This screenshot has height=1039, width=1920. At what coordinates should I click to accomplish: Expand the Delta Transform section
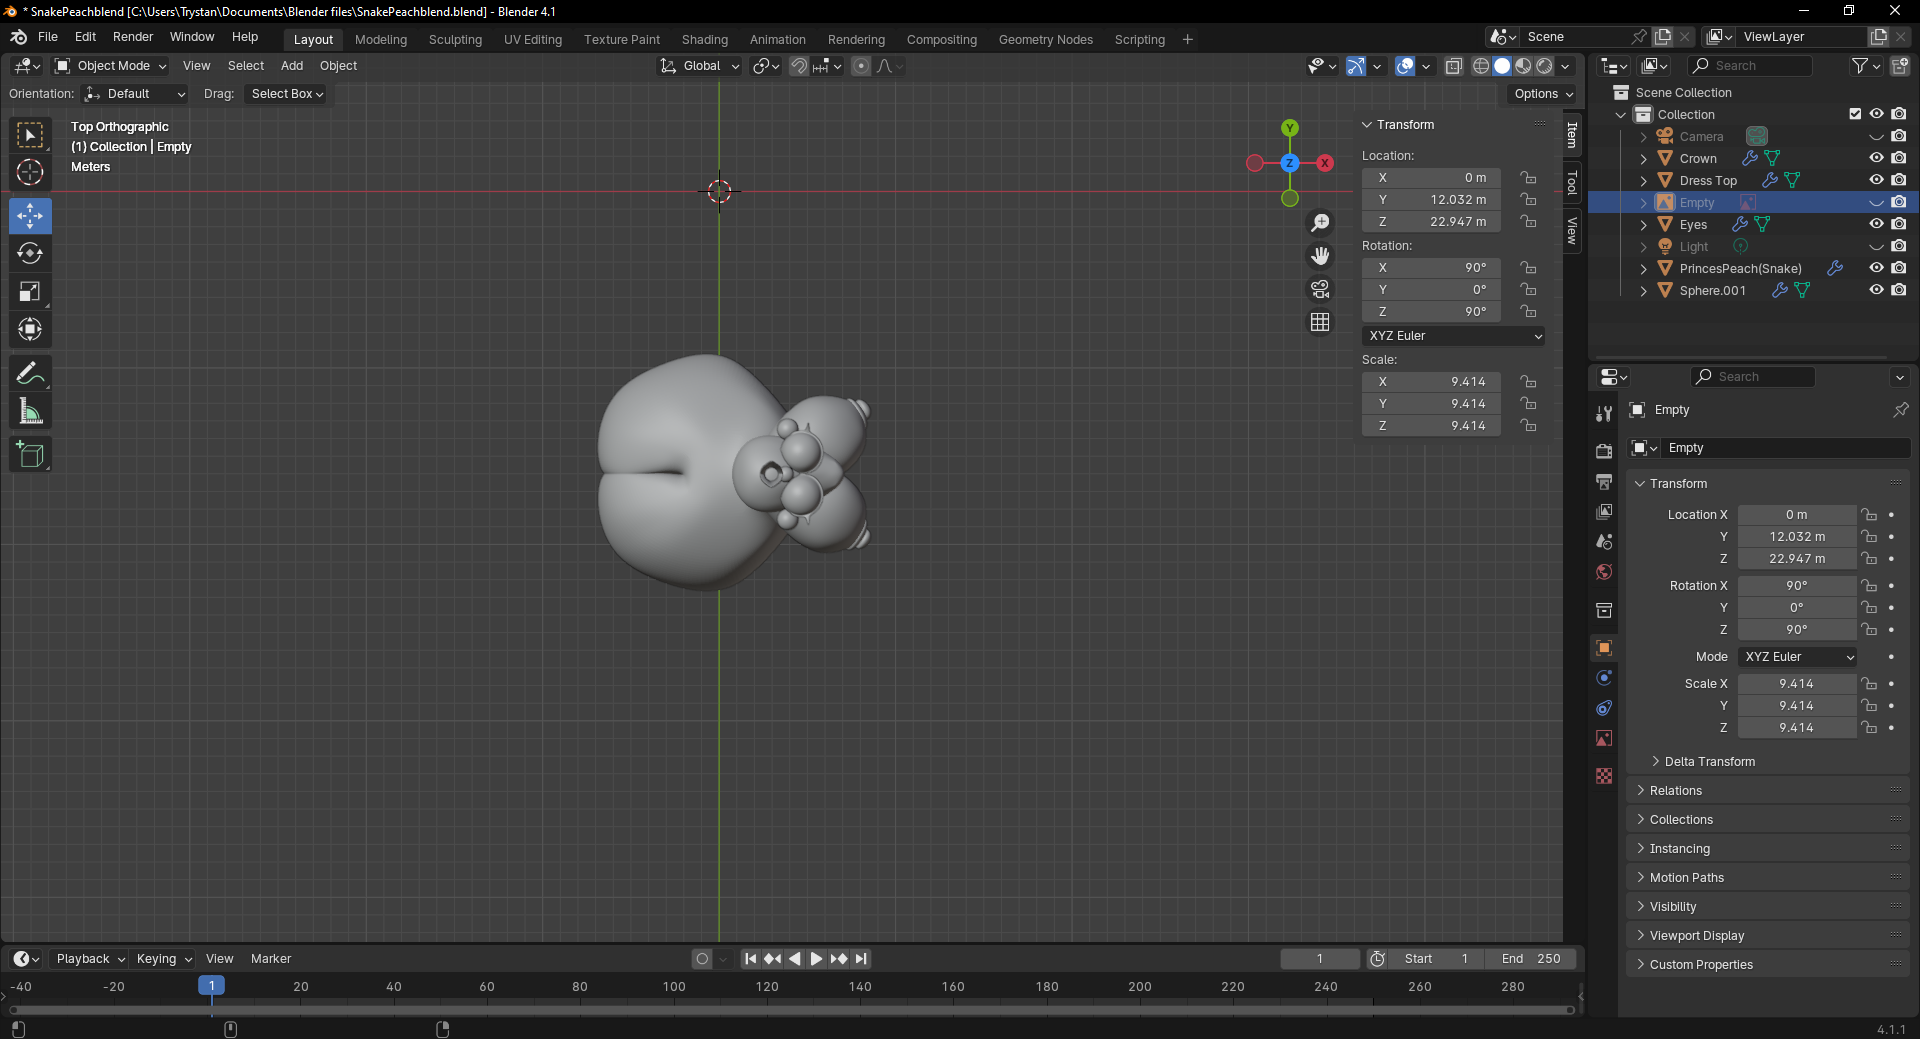pos(1709,762)
